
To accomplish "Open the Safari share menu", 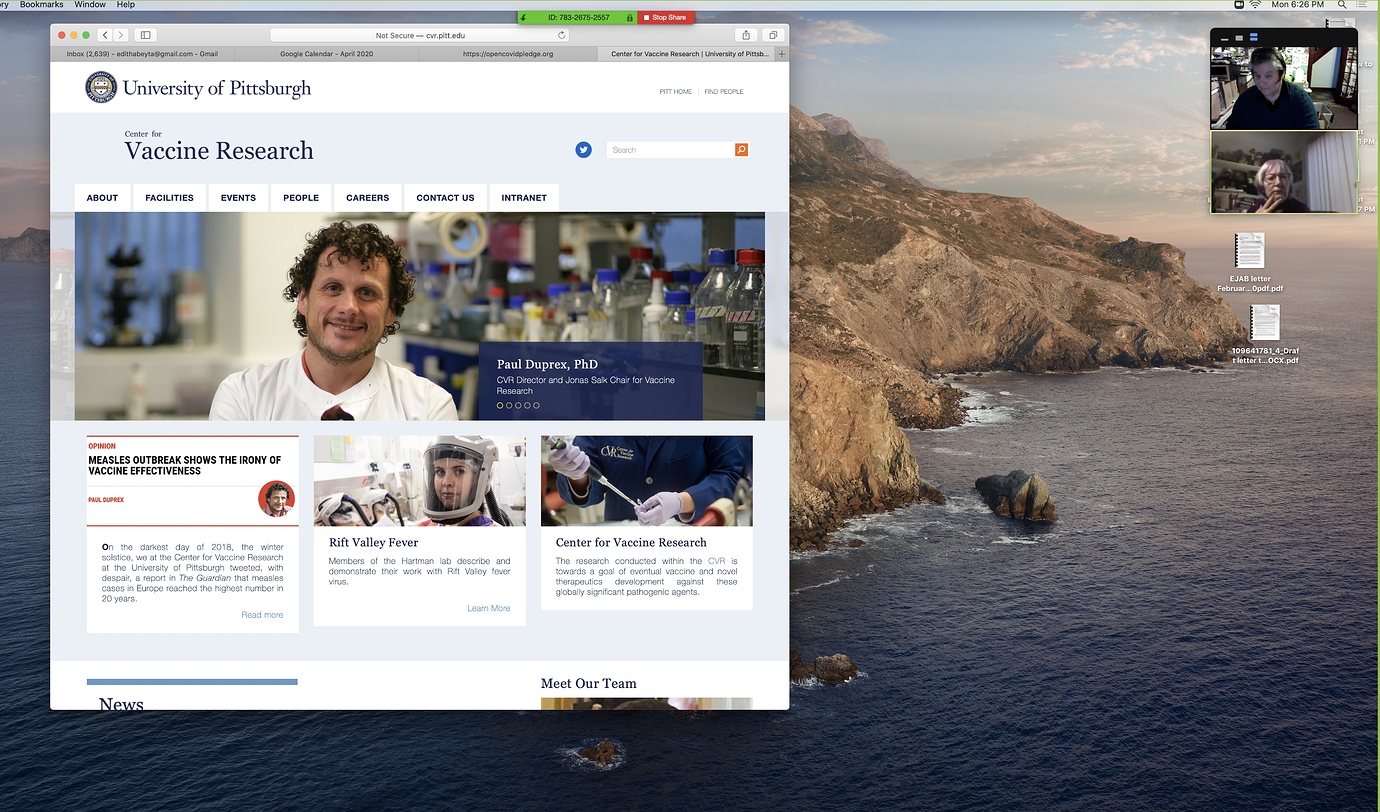I will tap(746, 35).
